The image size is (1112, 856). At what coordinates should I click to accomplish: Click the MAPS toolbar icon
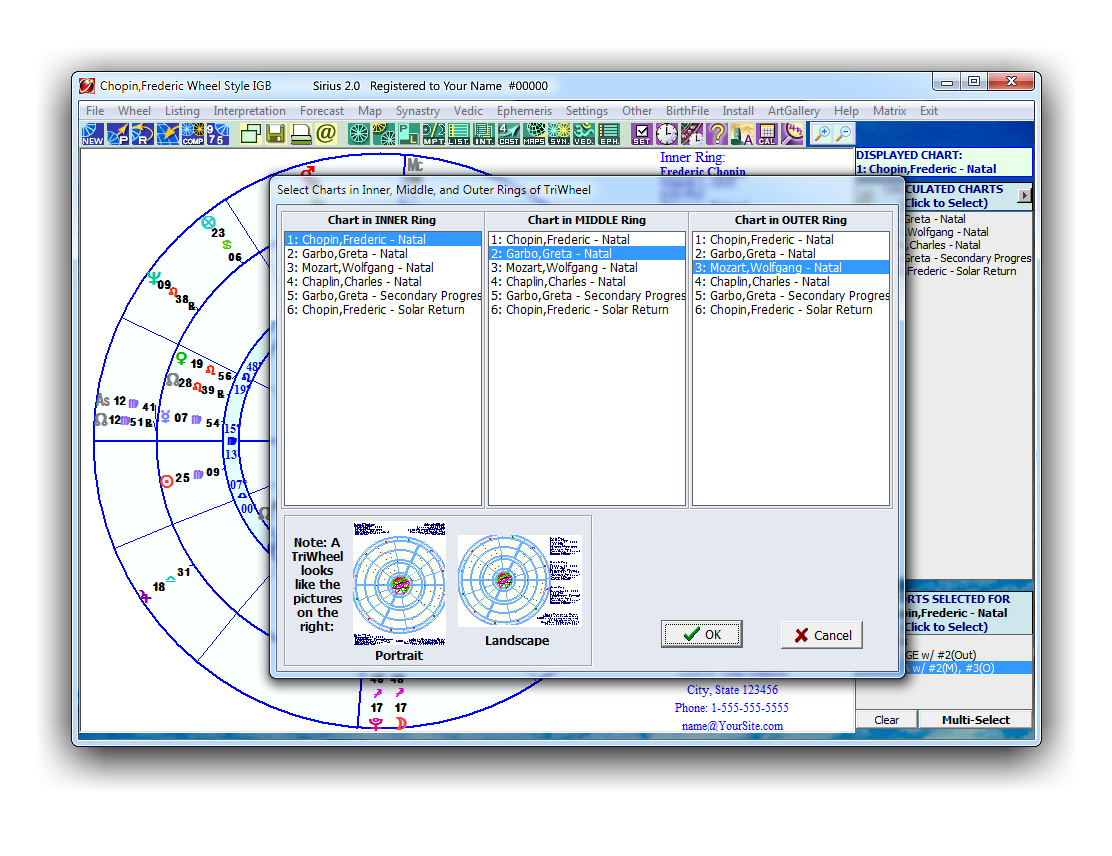tap(534, 133)
